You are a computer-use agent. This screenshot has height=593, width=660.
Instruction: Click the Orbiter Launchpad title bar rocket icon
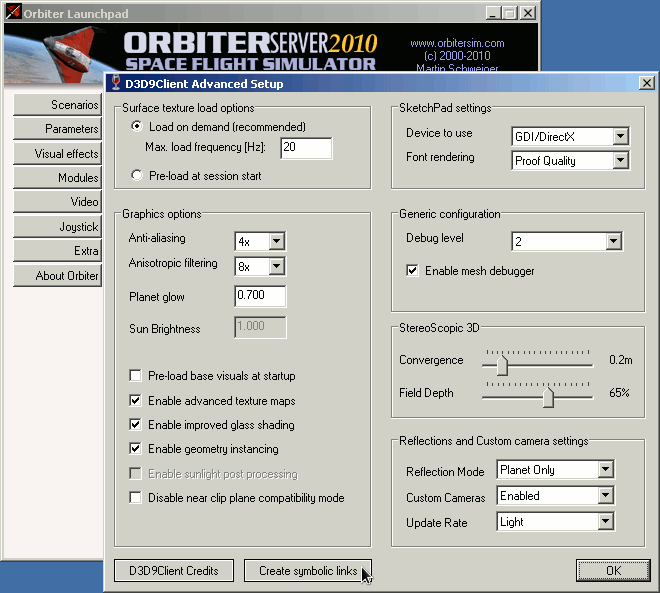[13, 12]
